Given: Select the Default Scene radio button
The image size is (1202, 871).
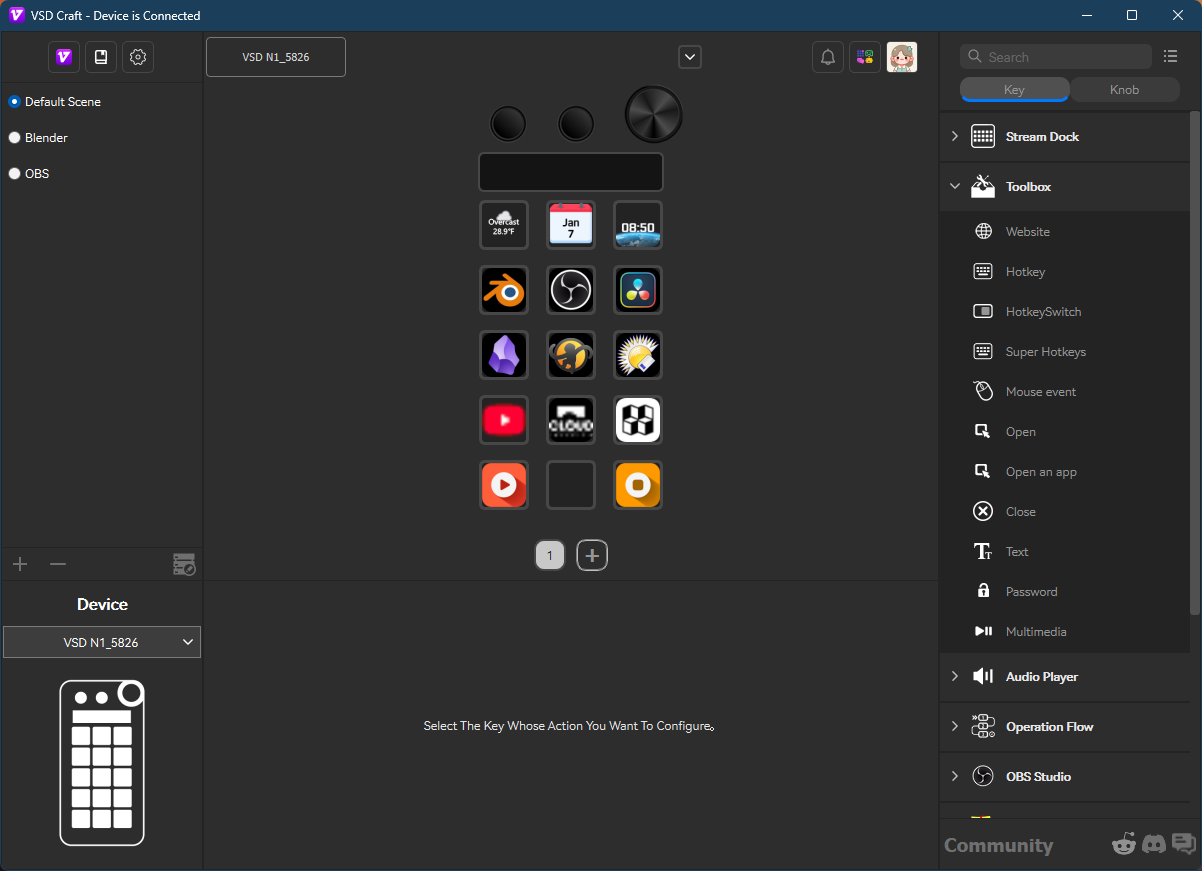Looking at the screenshot, I should (15, 102).
